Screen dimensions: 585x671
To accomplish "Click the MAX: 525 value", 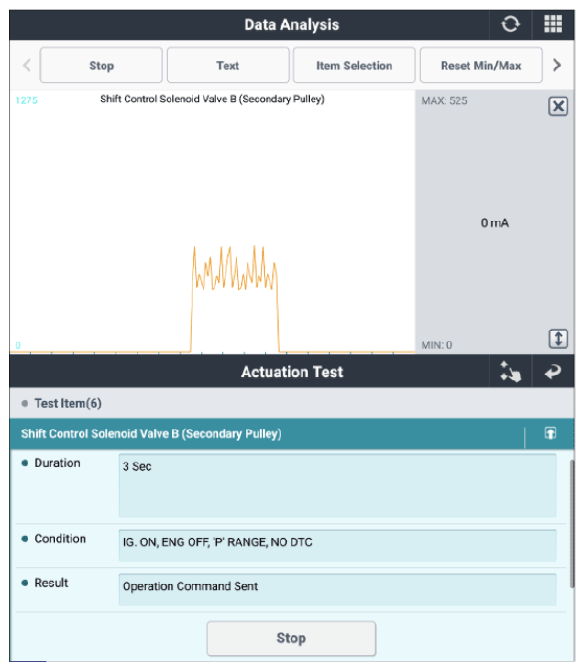I will tap(444, 101).
